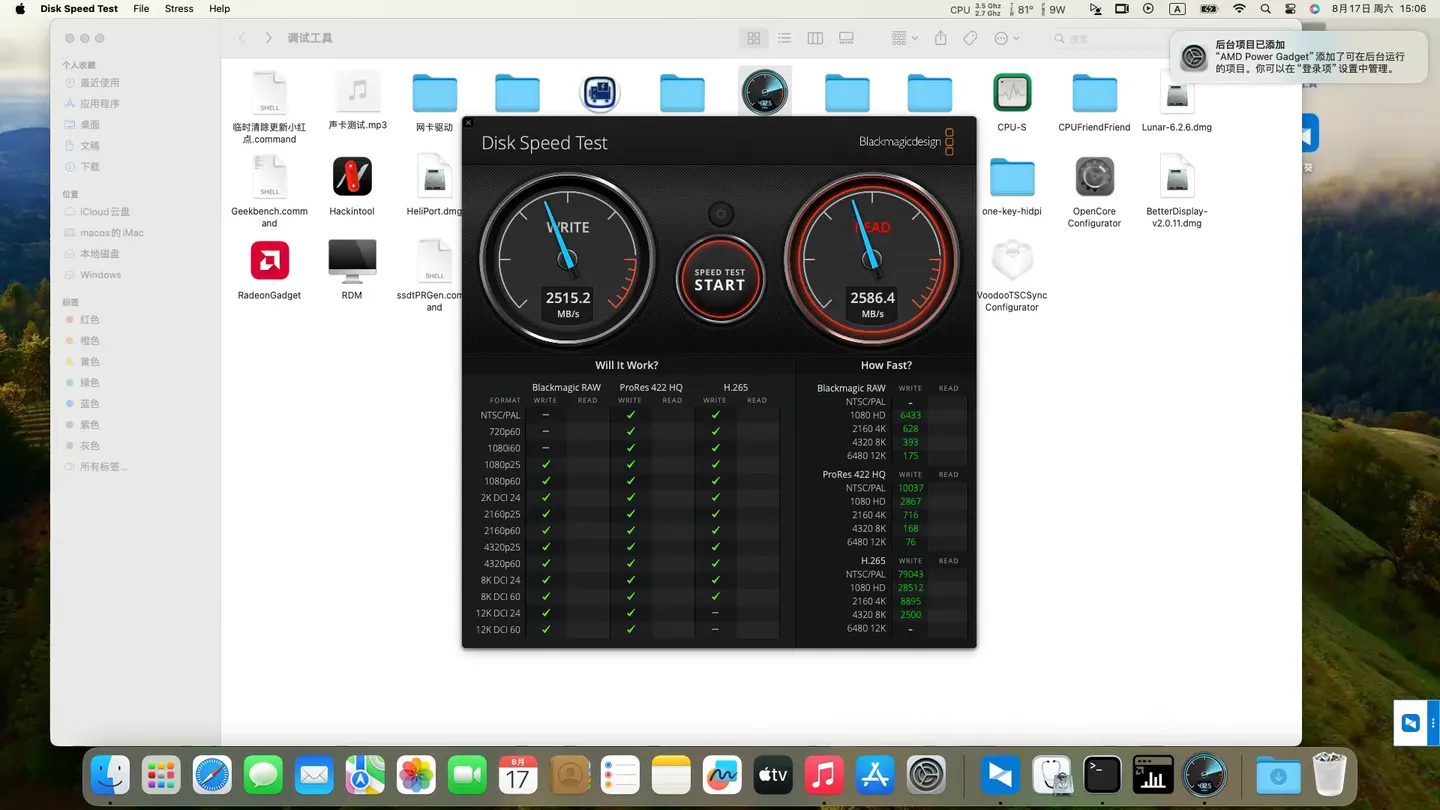Switch Finder to icon view

(x=754, y=38)
